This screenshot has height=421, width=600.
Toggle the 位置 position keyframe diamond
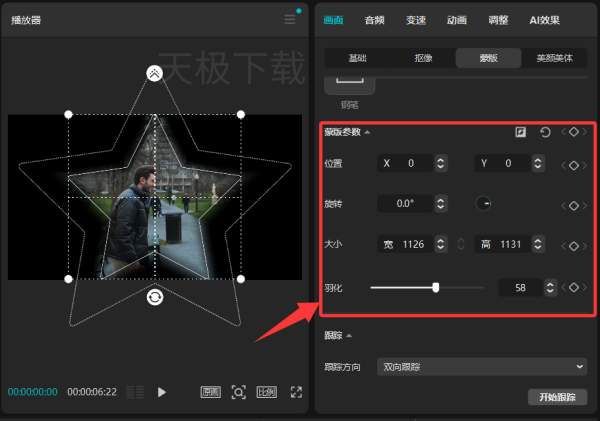point(574,165)
